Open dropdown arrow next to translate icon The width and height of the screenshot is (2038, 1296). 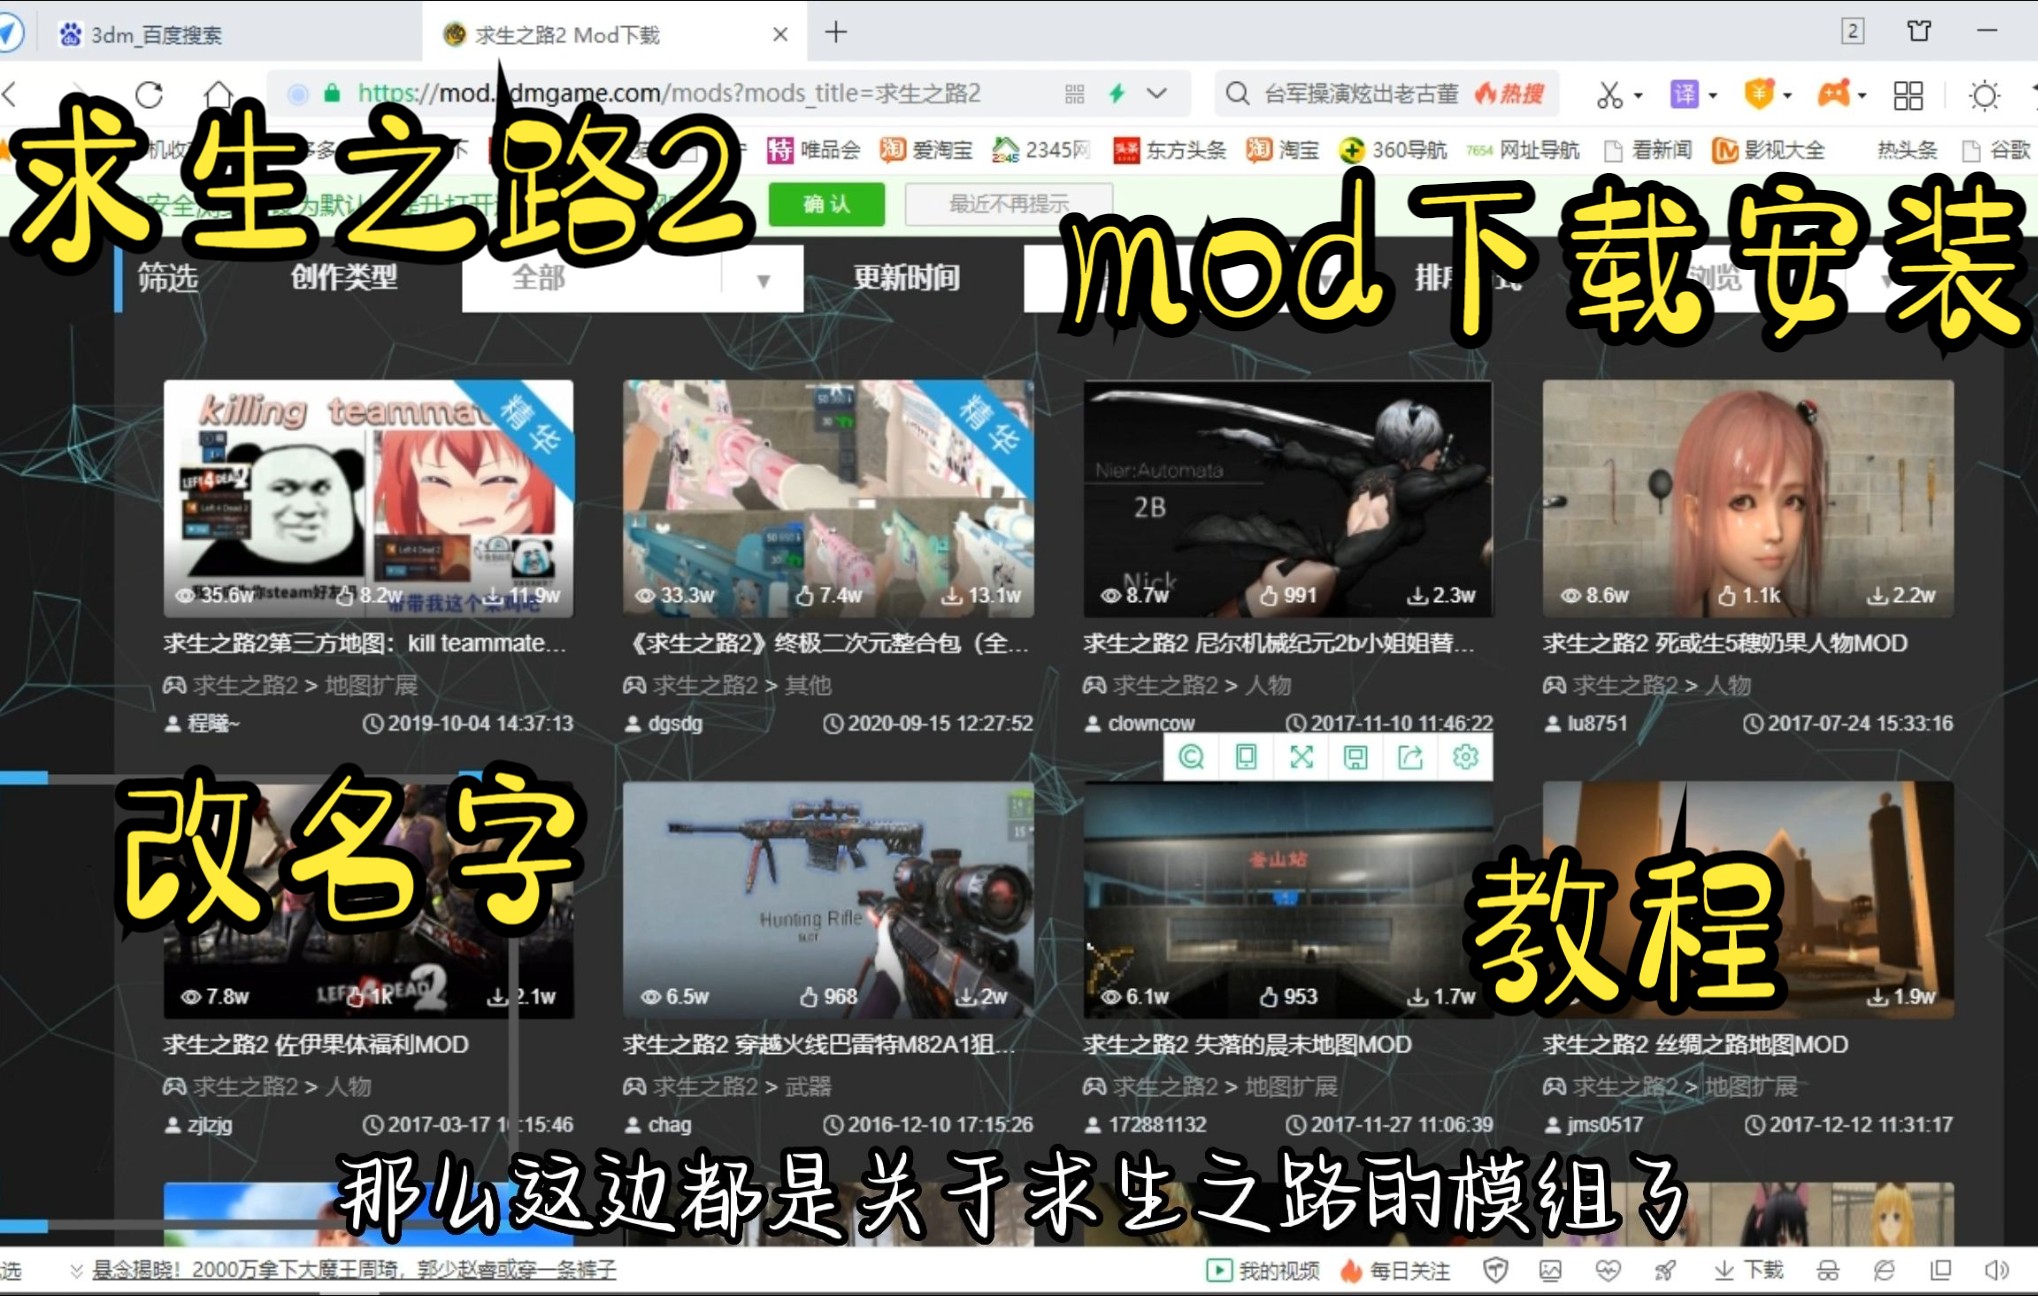pos(1712,96)
